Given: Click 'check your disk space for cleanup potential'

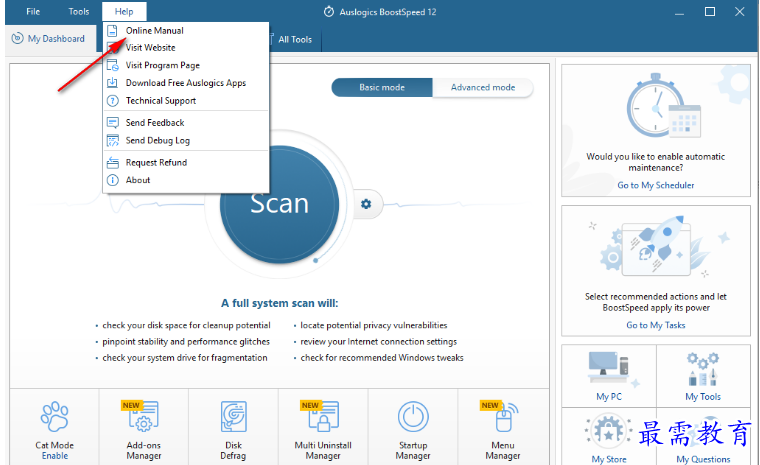Looking at the screenshot, I should (x=186, y=325).
